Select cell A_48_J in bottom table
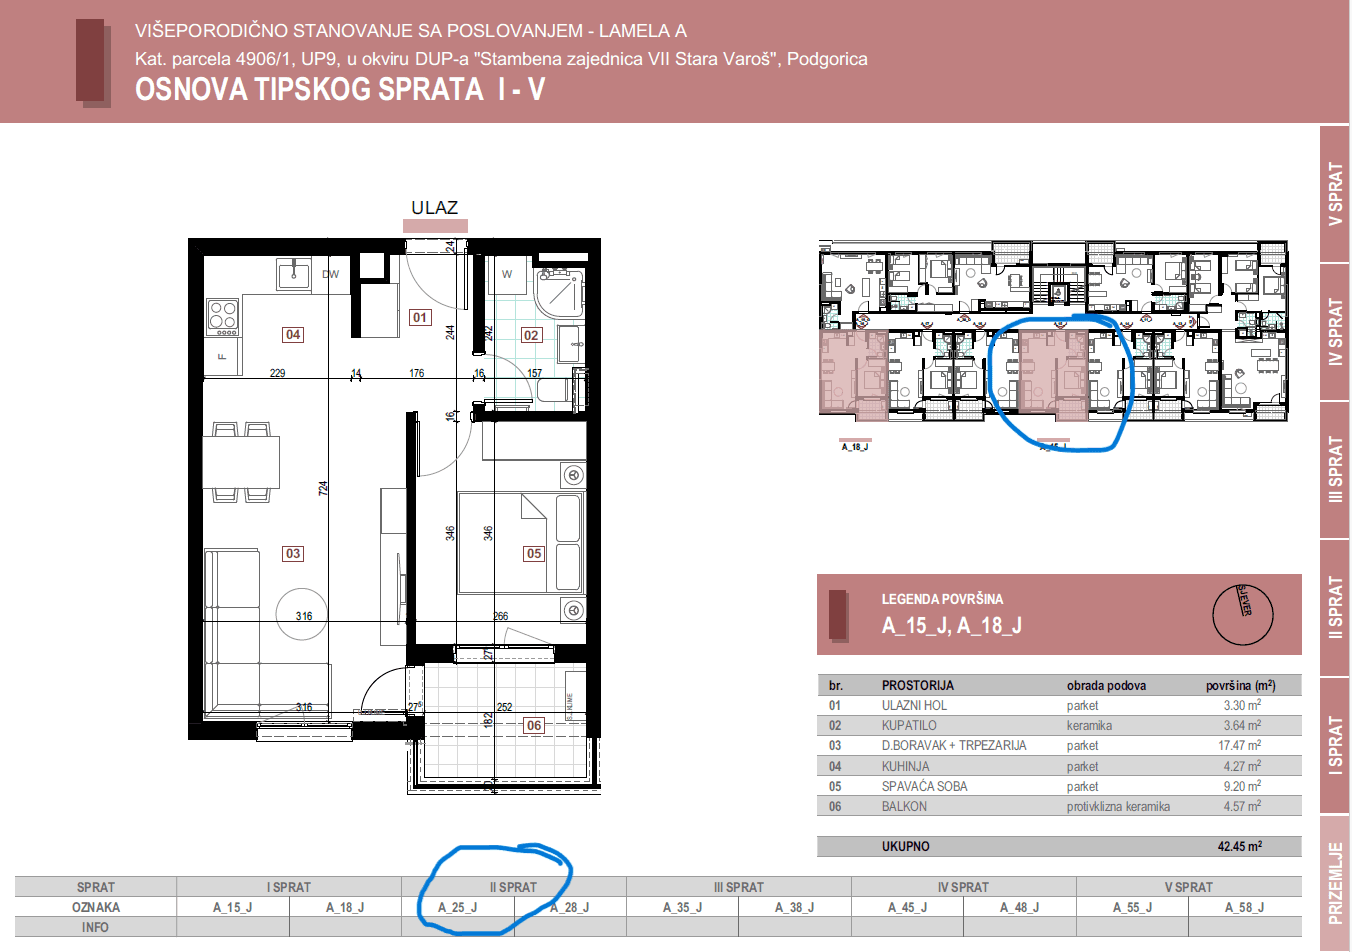 (x=1020, y=907)
